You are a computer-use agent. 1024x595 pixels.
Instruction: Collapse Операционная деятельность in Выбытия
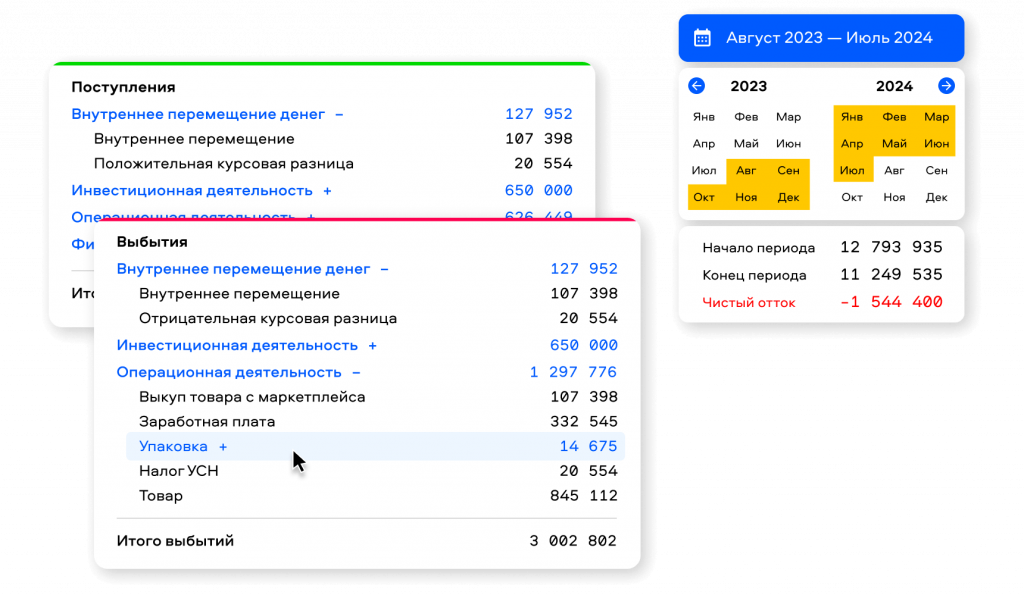coord(356,372)
